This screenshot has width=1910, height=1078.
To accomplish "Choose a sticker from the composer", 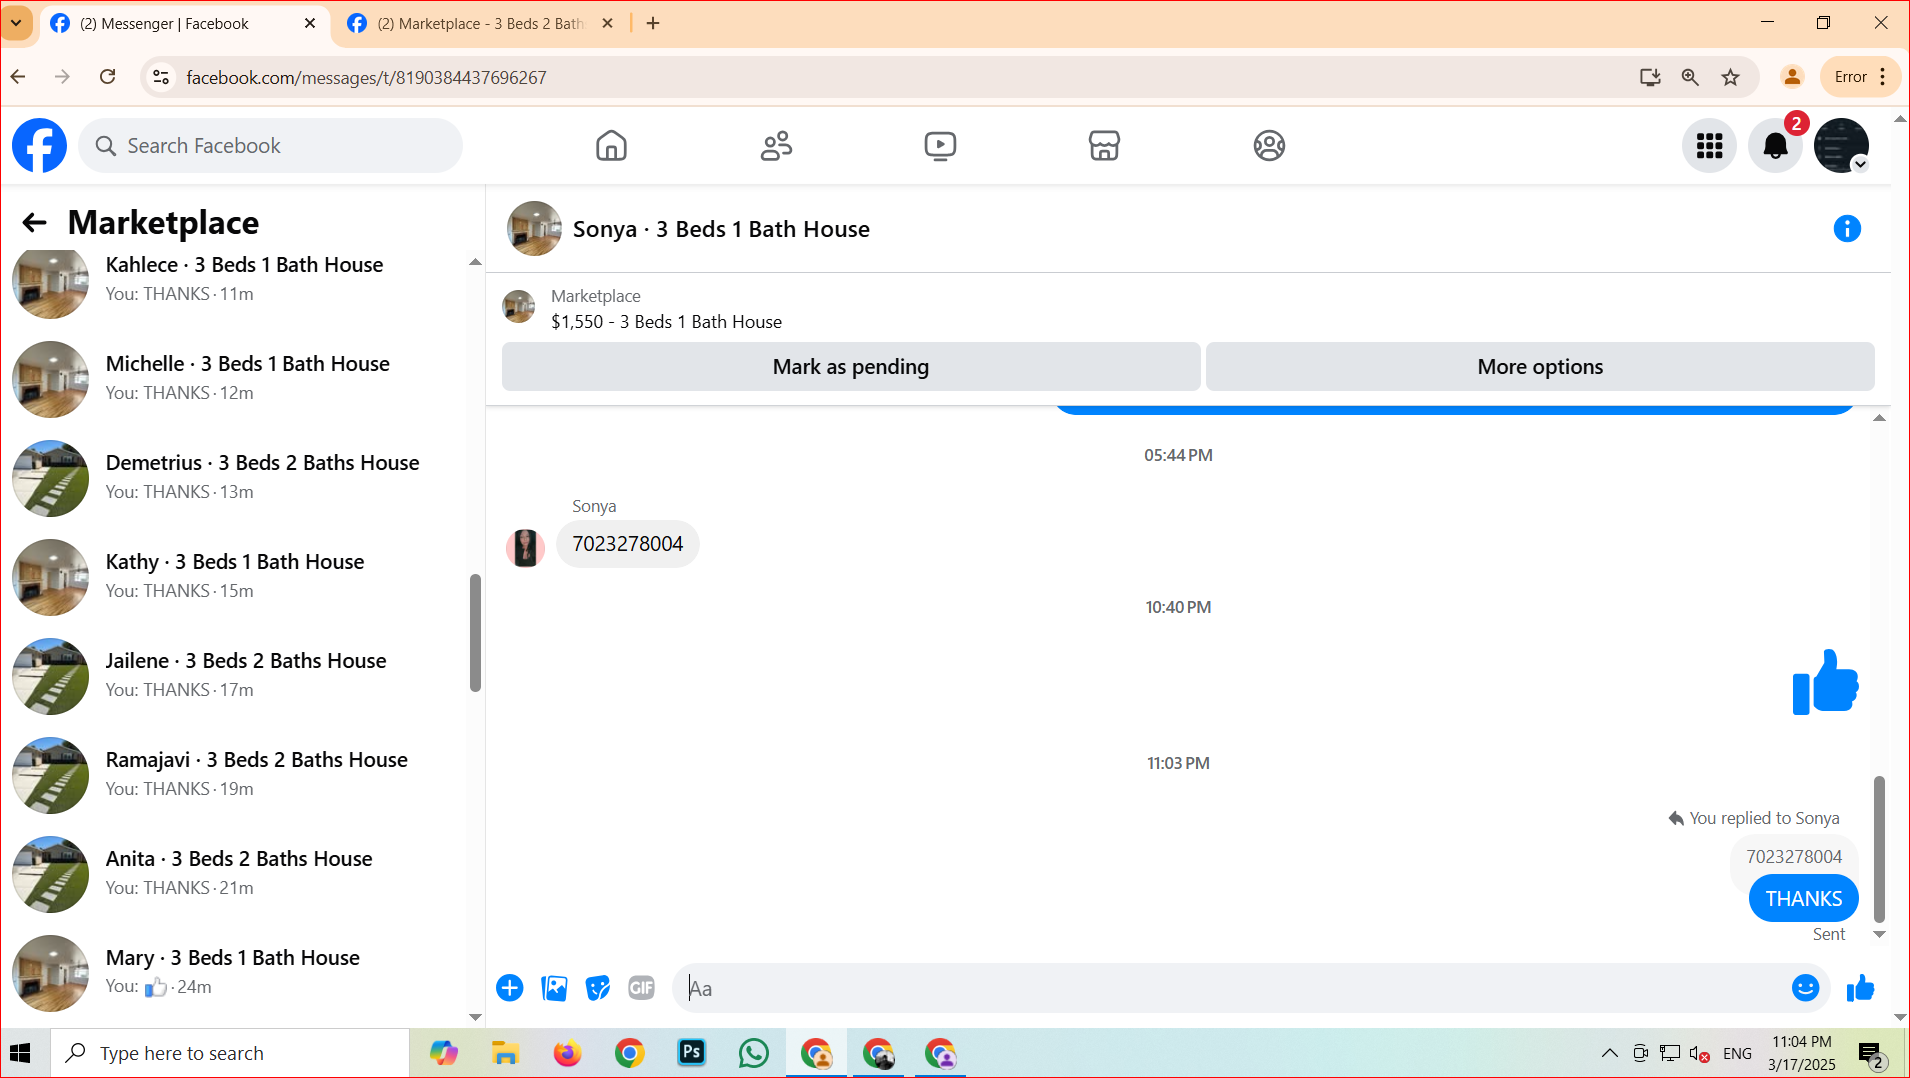I will coord(598,988).
